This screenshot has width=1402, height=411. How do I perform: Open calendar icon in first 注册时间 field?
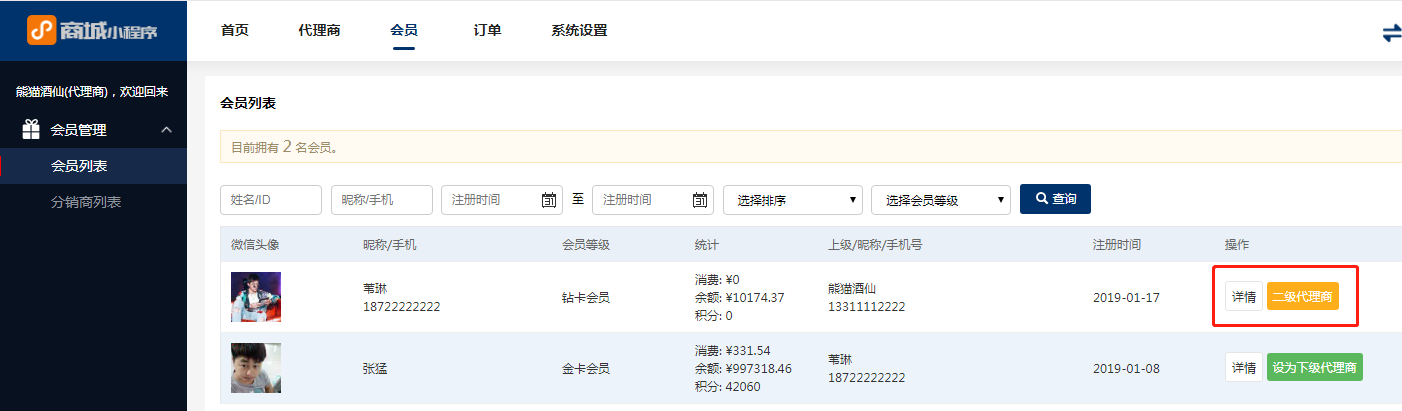[549, 200]
